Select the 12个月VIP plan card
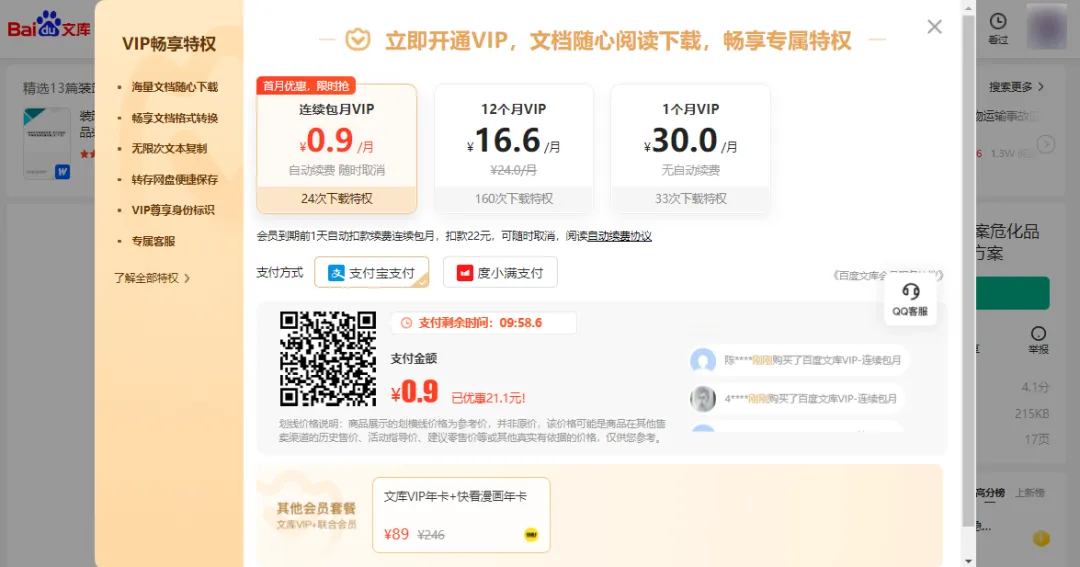1080x567 pixels. tap(514, 149)
